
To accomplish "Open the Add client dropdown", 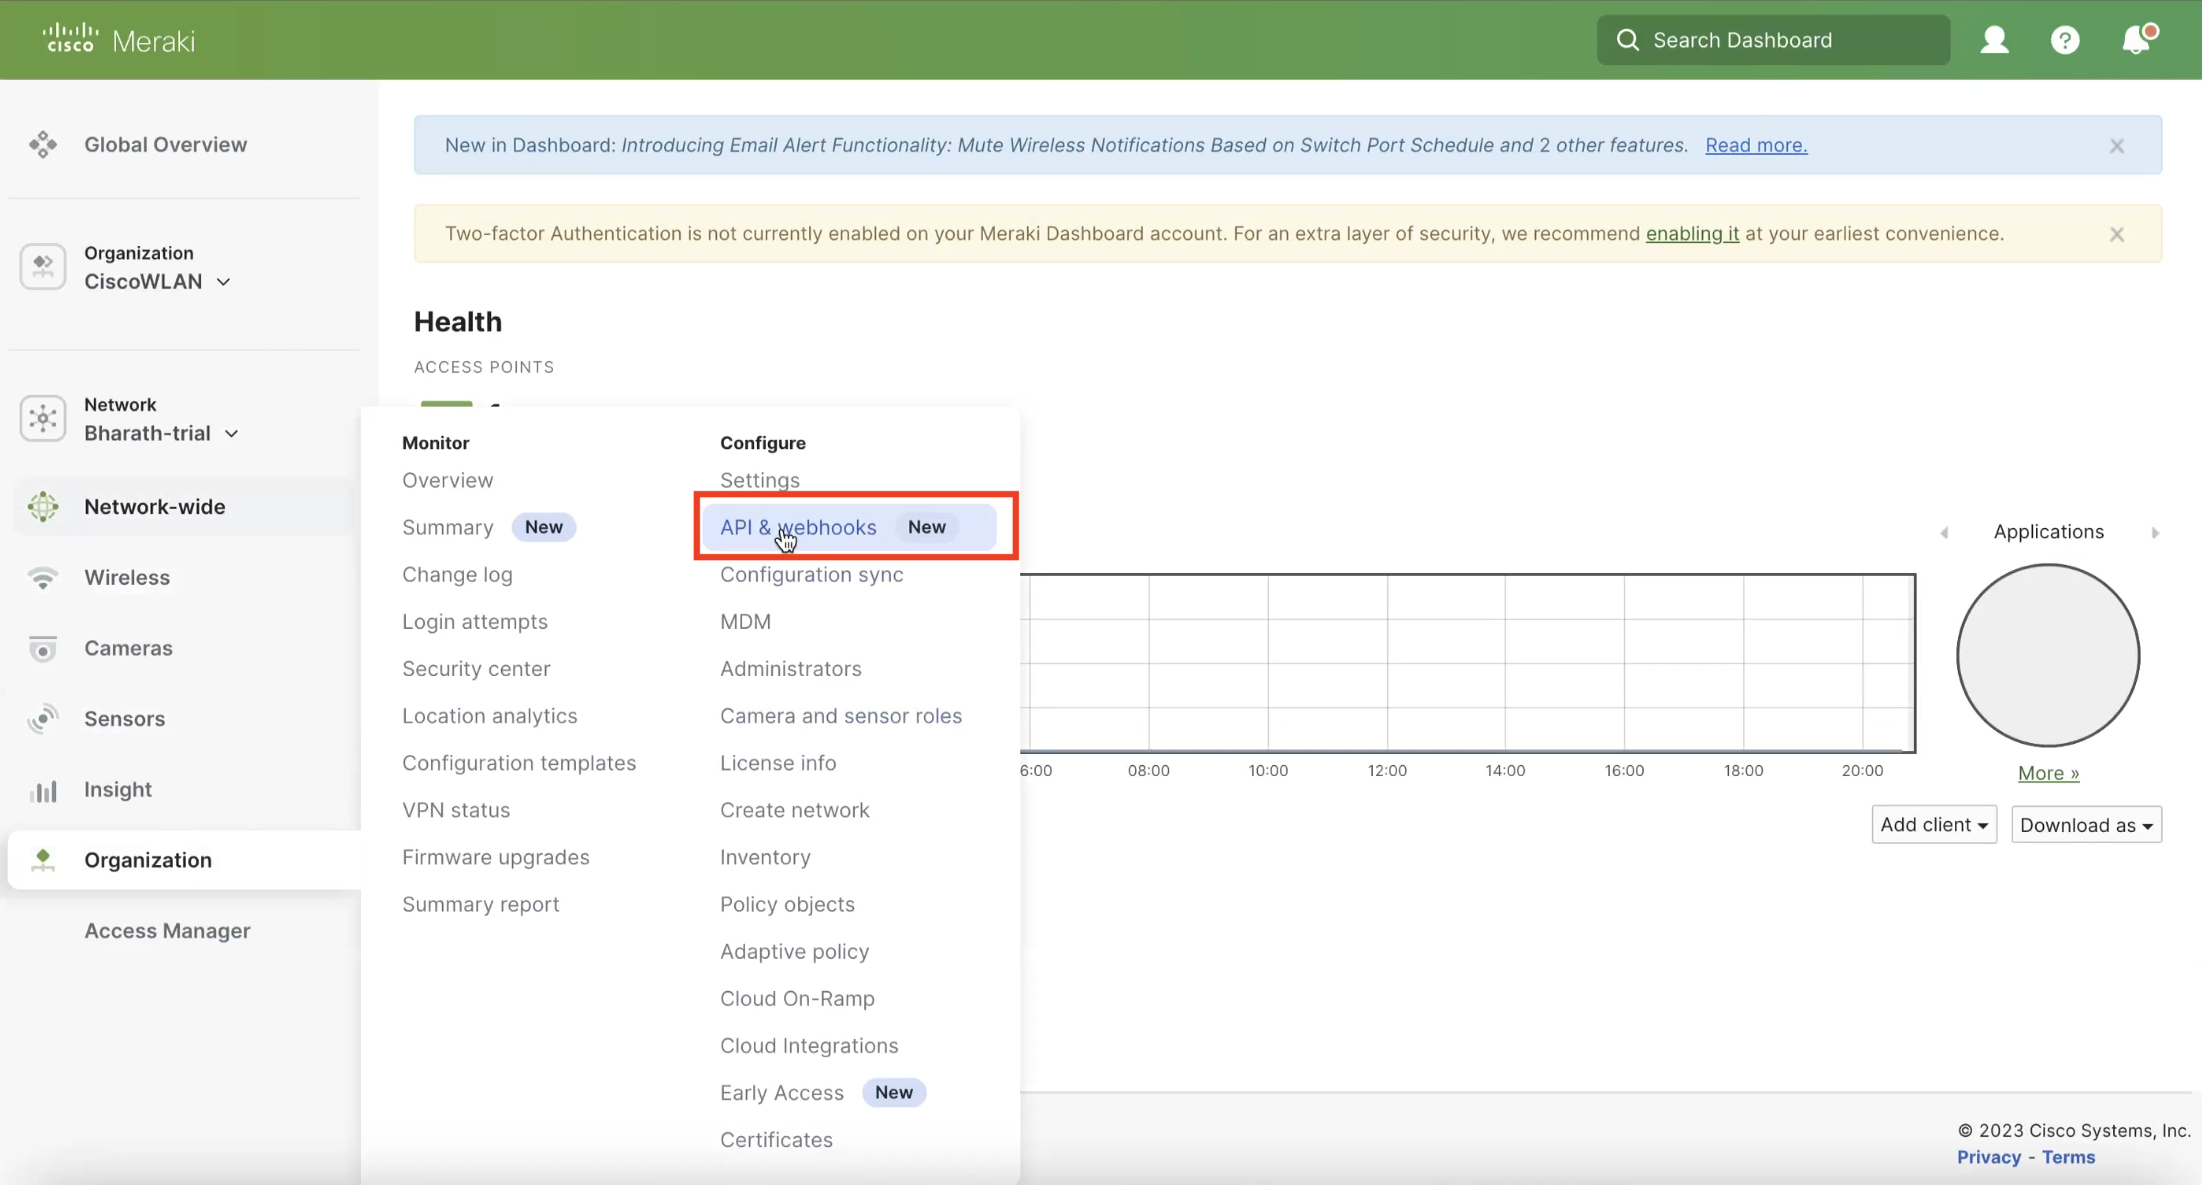I will click(x=1933, y=825).
